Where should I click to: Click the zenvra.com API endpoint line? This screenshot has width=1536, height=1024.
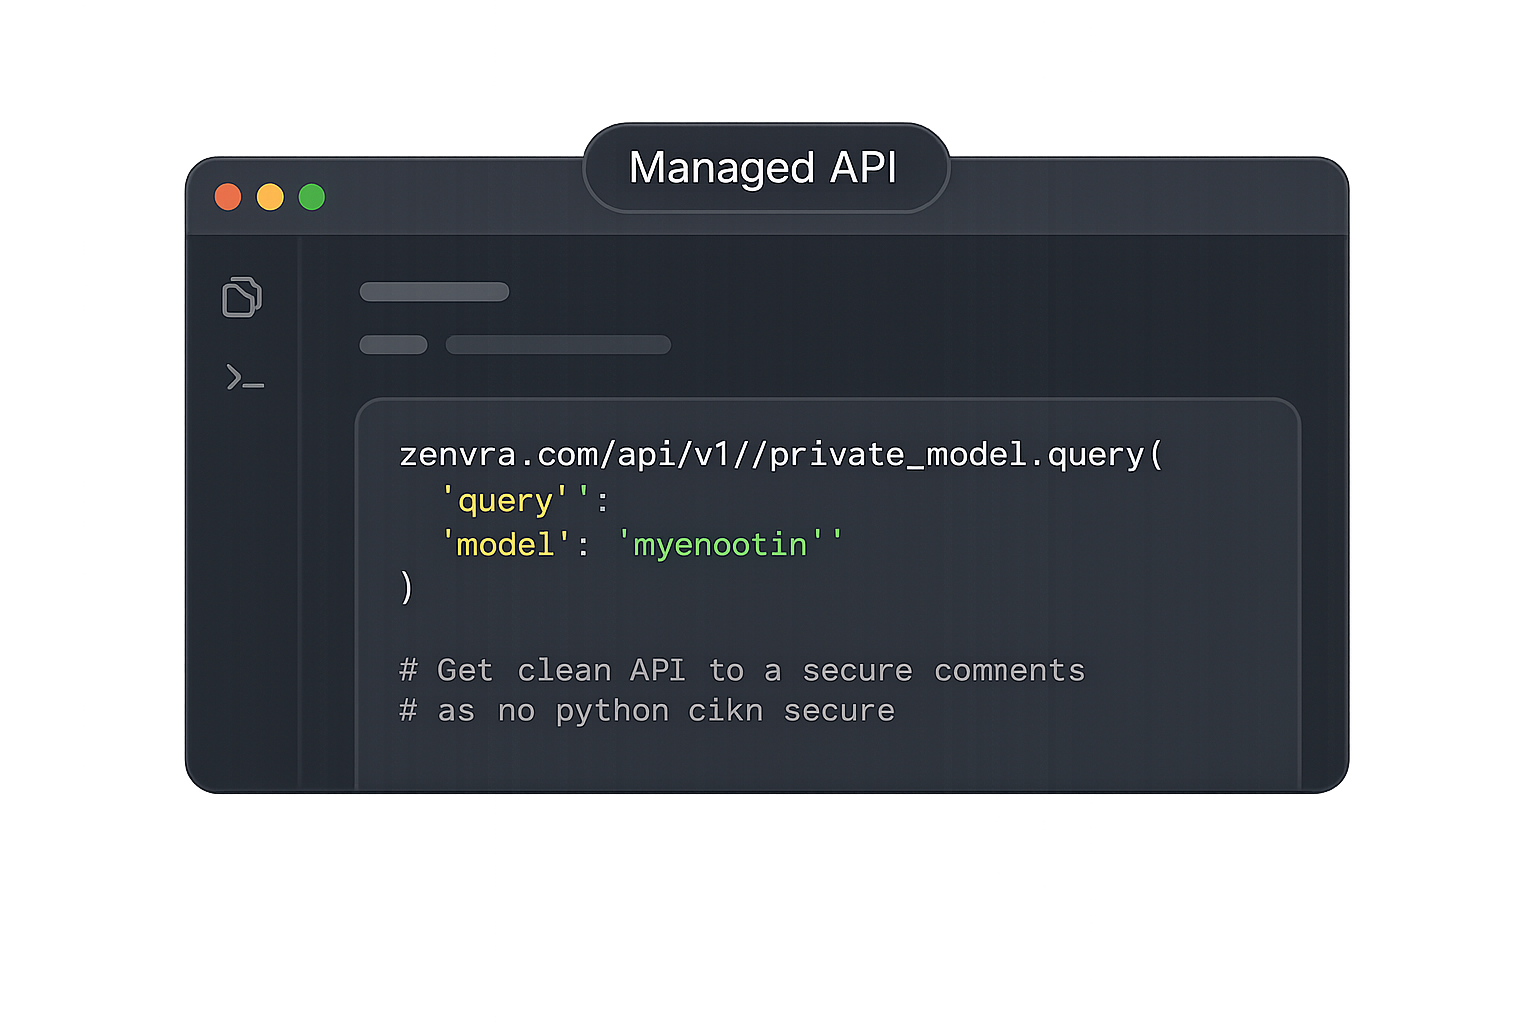point(781,455)
